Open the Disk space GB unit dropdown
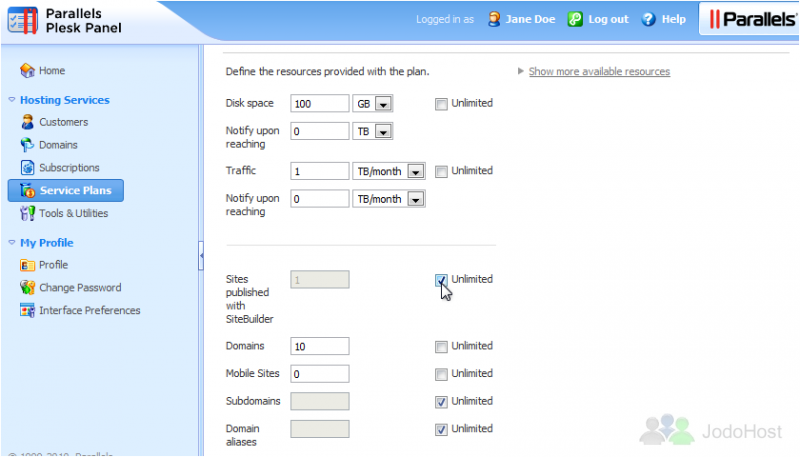The height and width of the screenshot is (457, 800). [x=372, y=104]
